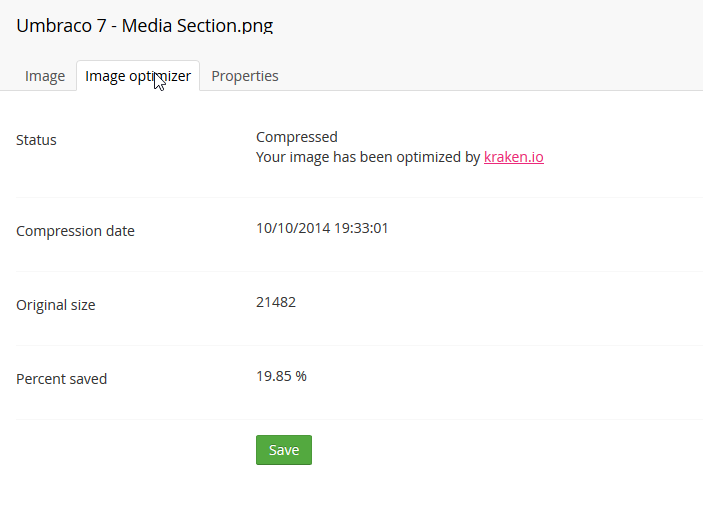Viewport: 703px width, 505px height.
Task: Select the 21482 size value
Action: [x=276, y=302]
